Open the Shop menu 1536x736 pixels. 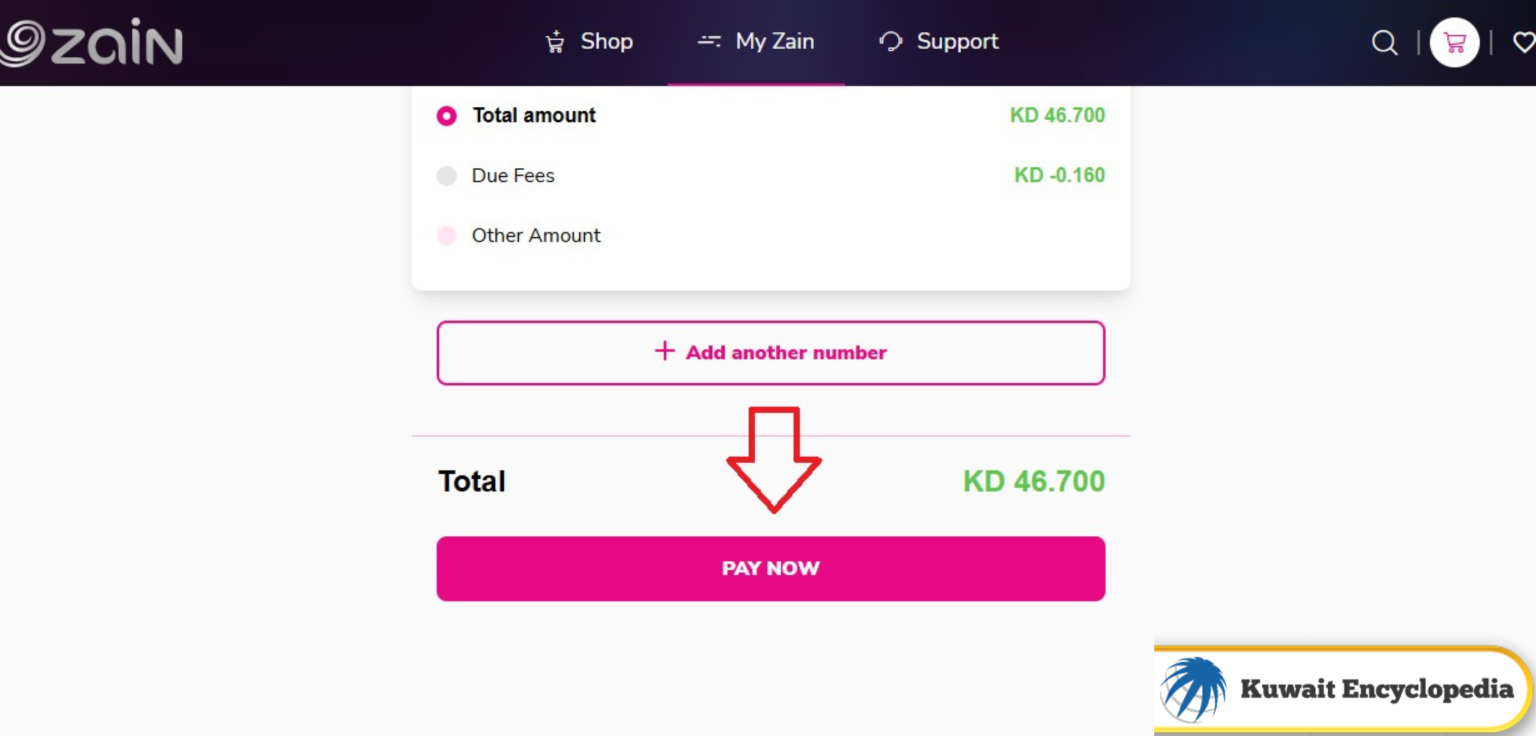click(606, 42)
